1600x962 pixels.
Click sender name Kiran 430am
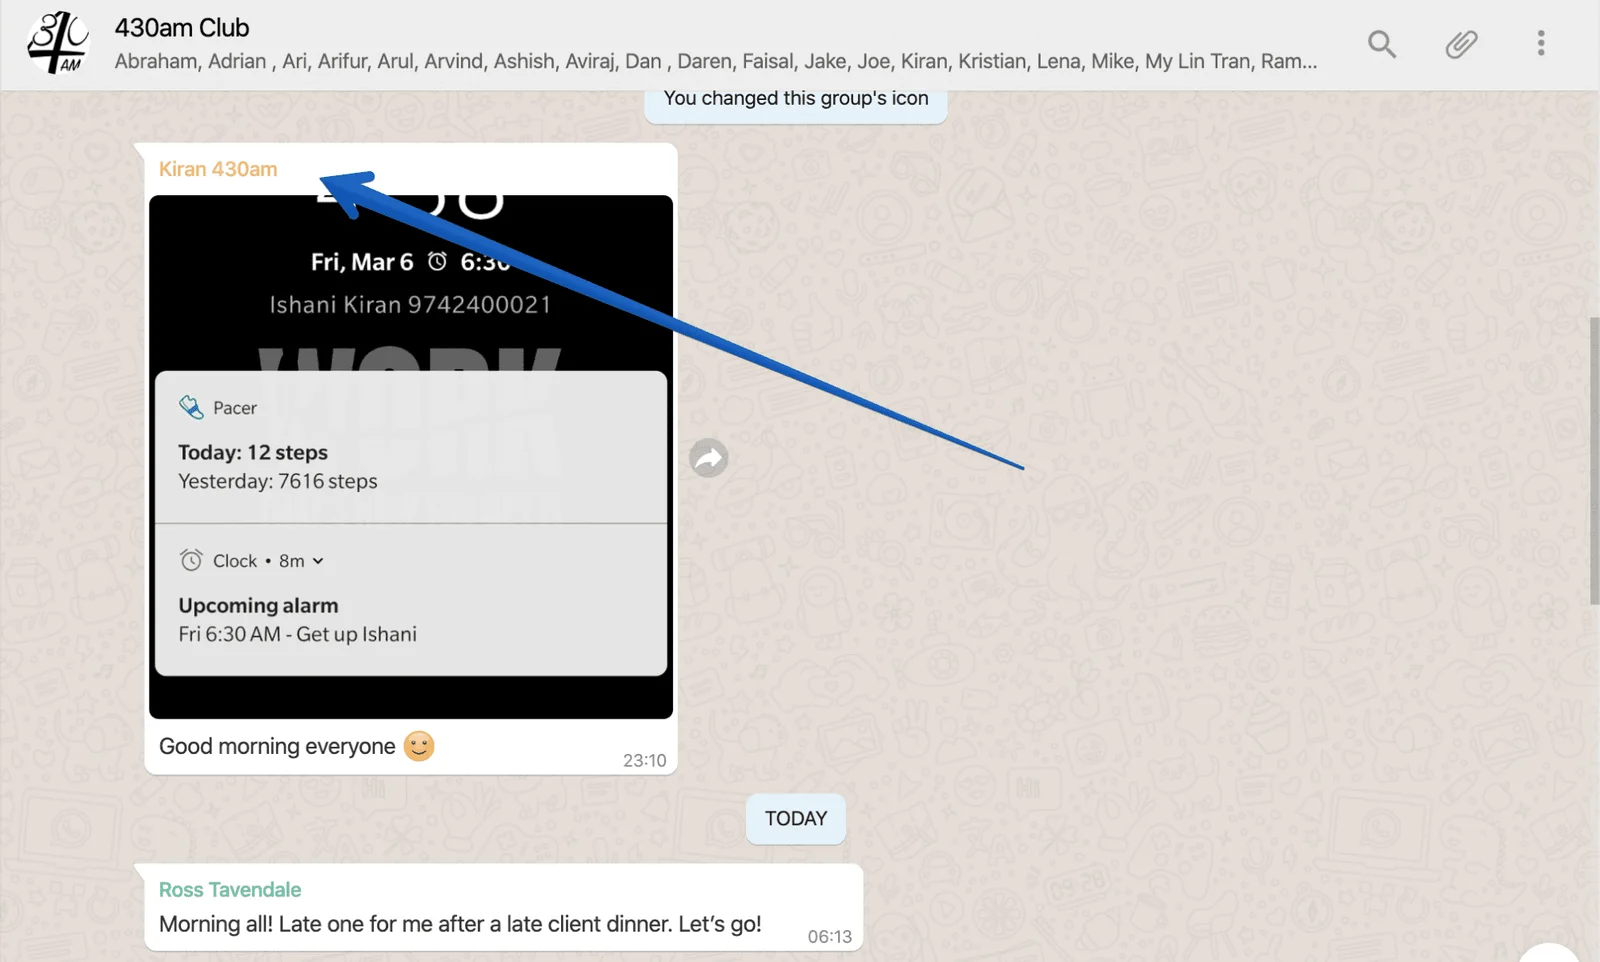(x=218, y=169)
